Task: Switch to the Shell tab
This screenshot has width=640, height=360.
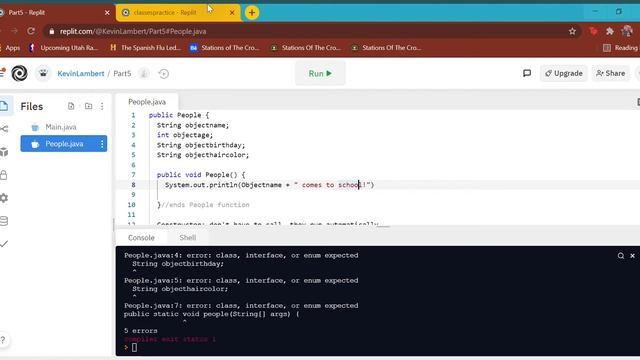Action: click(187, 238)
